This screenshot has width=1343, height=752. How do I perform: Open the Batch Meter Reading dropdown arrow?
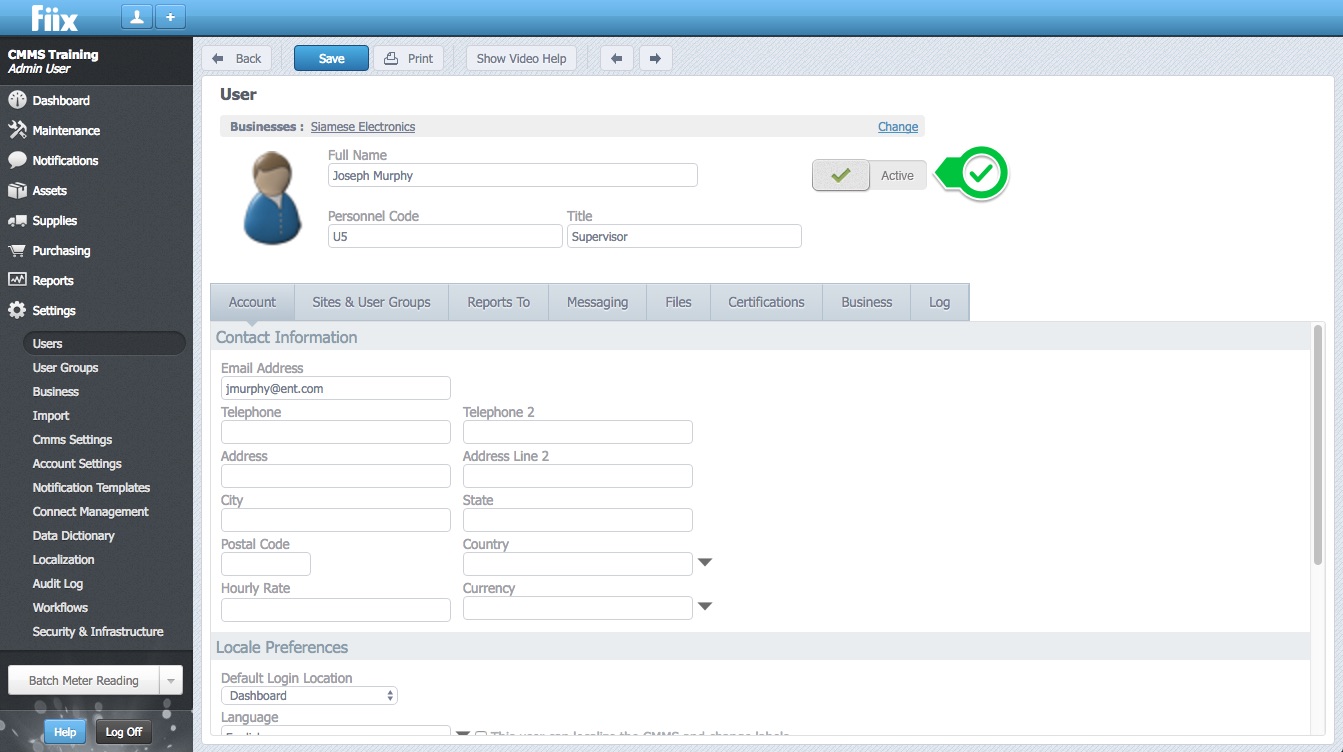[x=170, y=680]
